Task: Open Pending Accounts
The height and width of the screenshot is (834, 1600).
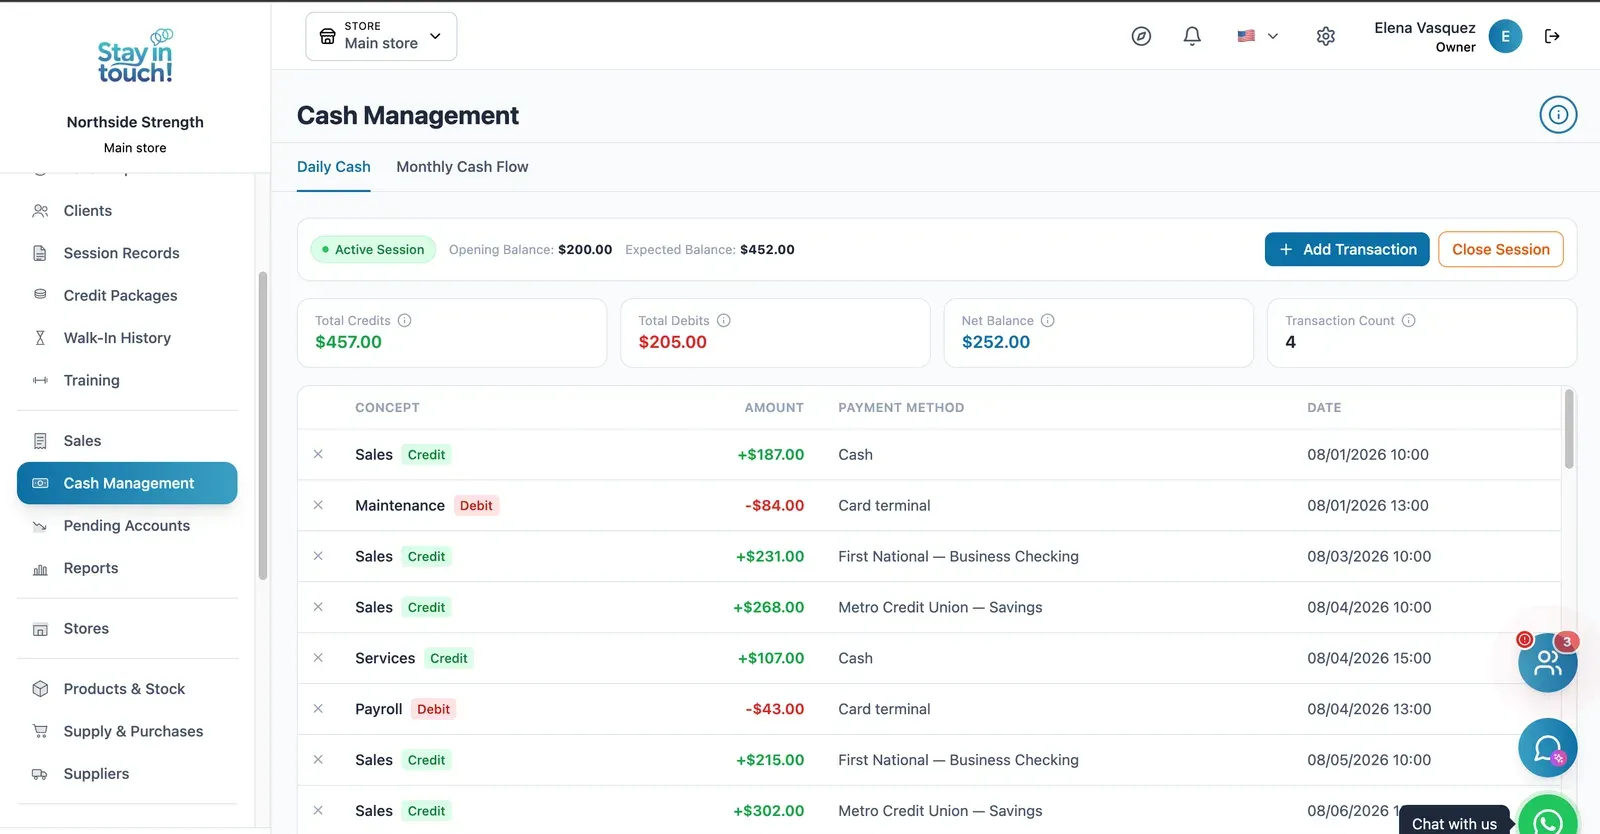Action: coord(127,526)
